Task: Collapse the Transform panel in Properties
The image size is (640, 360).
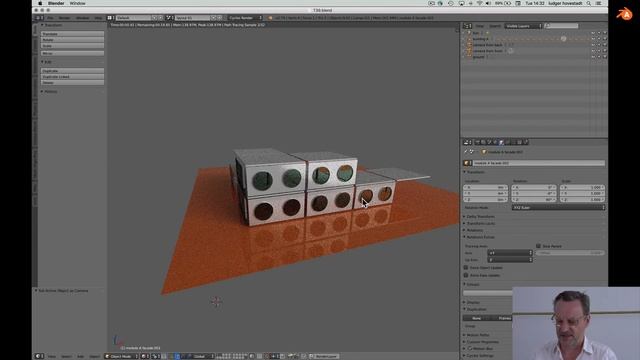Action: (x=474, y=172)
